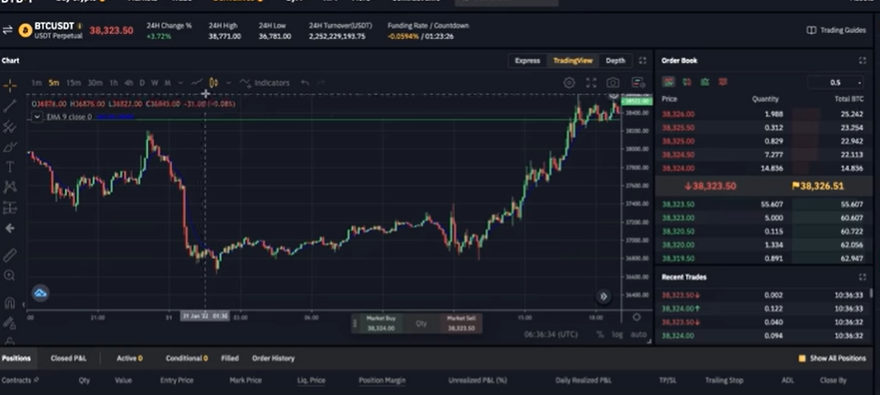Open order book 0.5 grouping dropdown
The image size is (880, 395).
(x=836, y=82)
